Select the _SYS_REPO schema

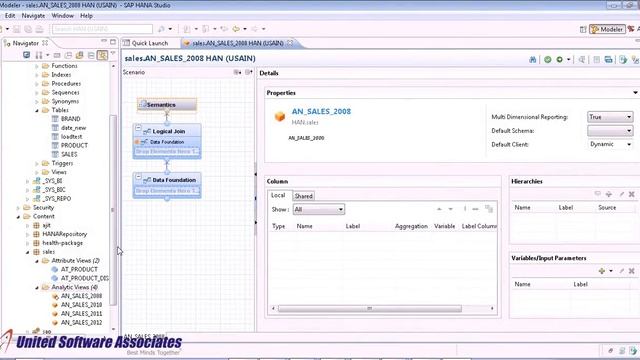point(56,199)
